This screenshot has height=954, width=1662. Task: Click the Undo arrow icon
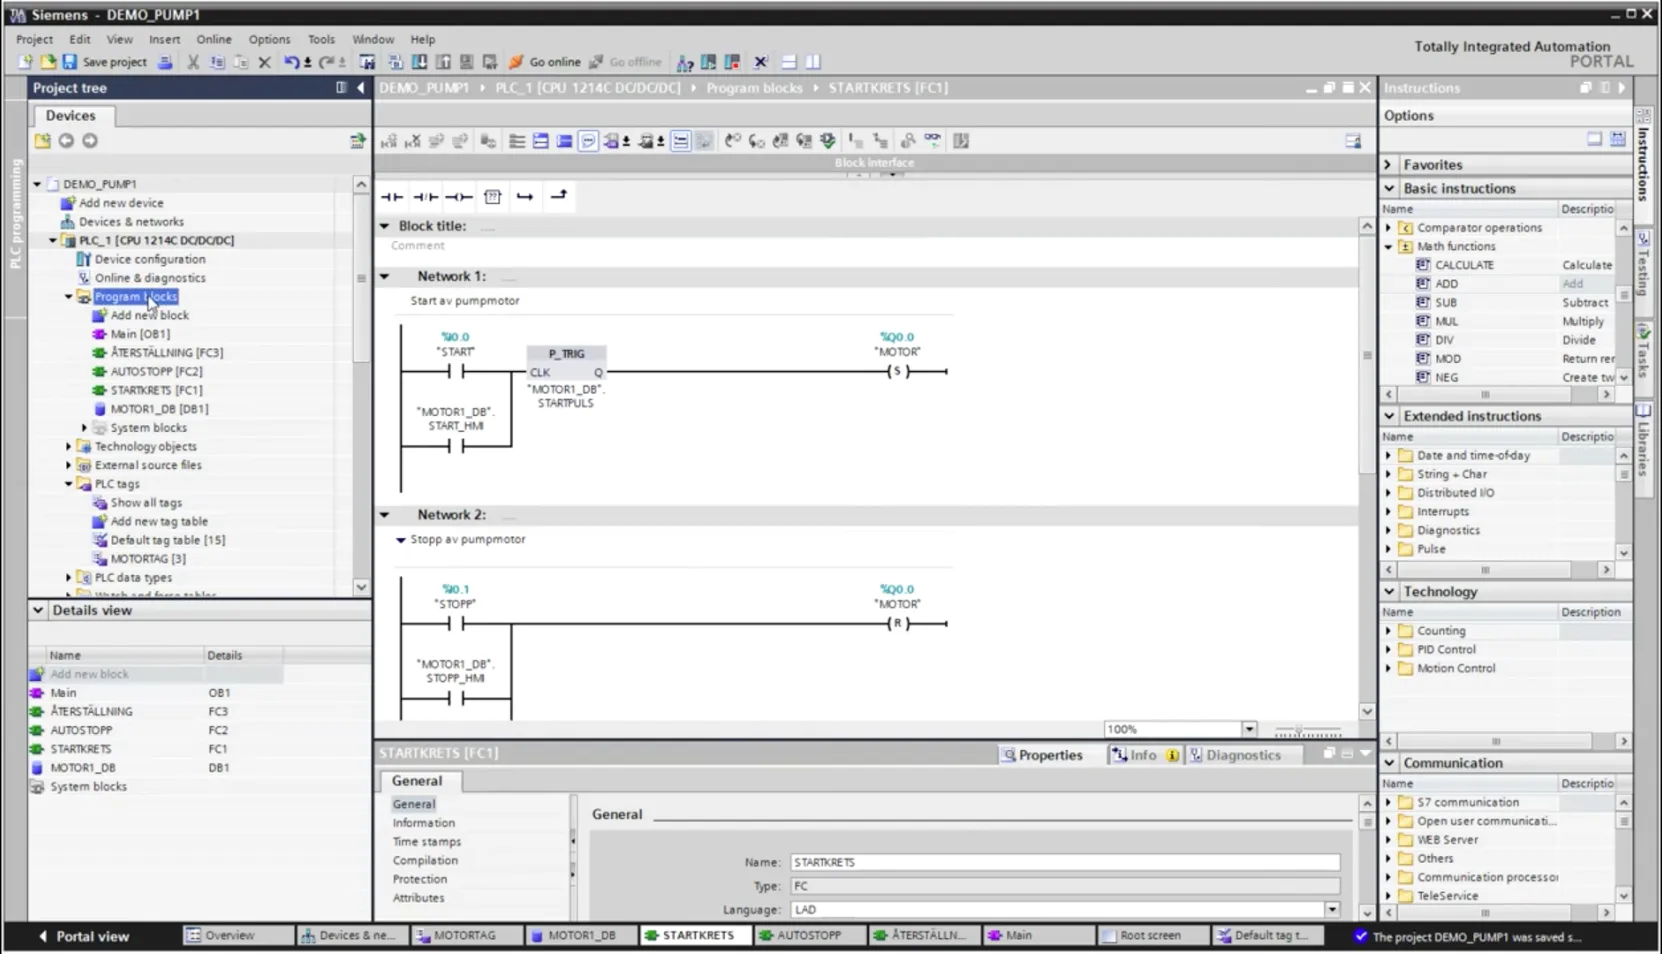coord(291,62)
